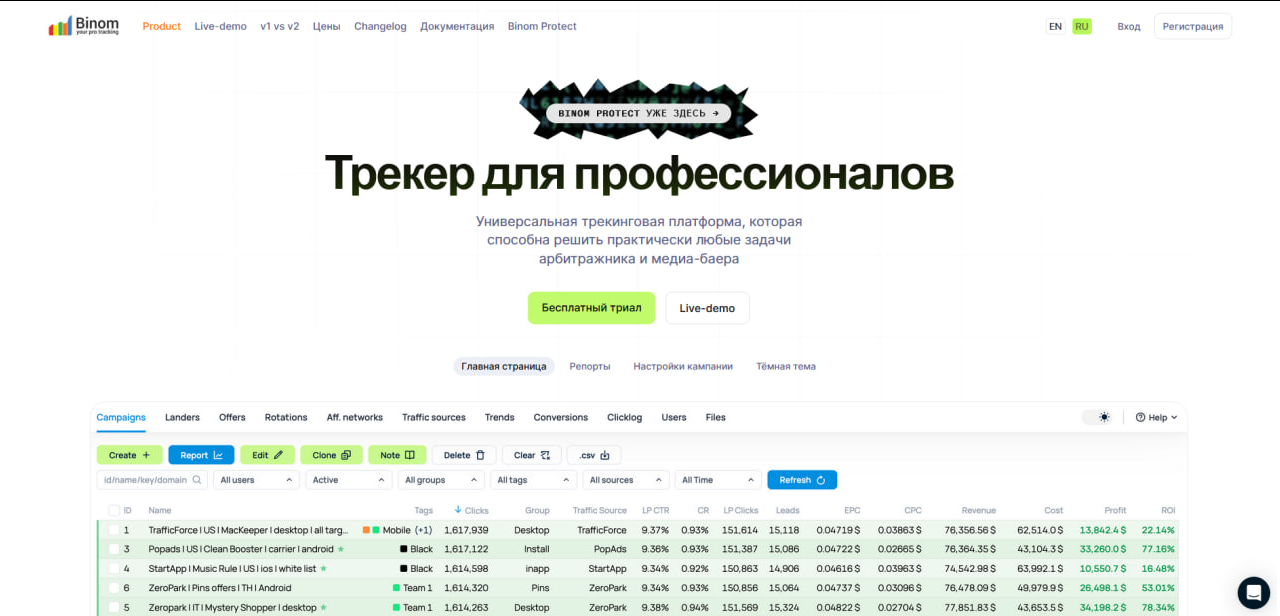Open the chat widget bubble

1253,593
